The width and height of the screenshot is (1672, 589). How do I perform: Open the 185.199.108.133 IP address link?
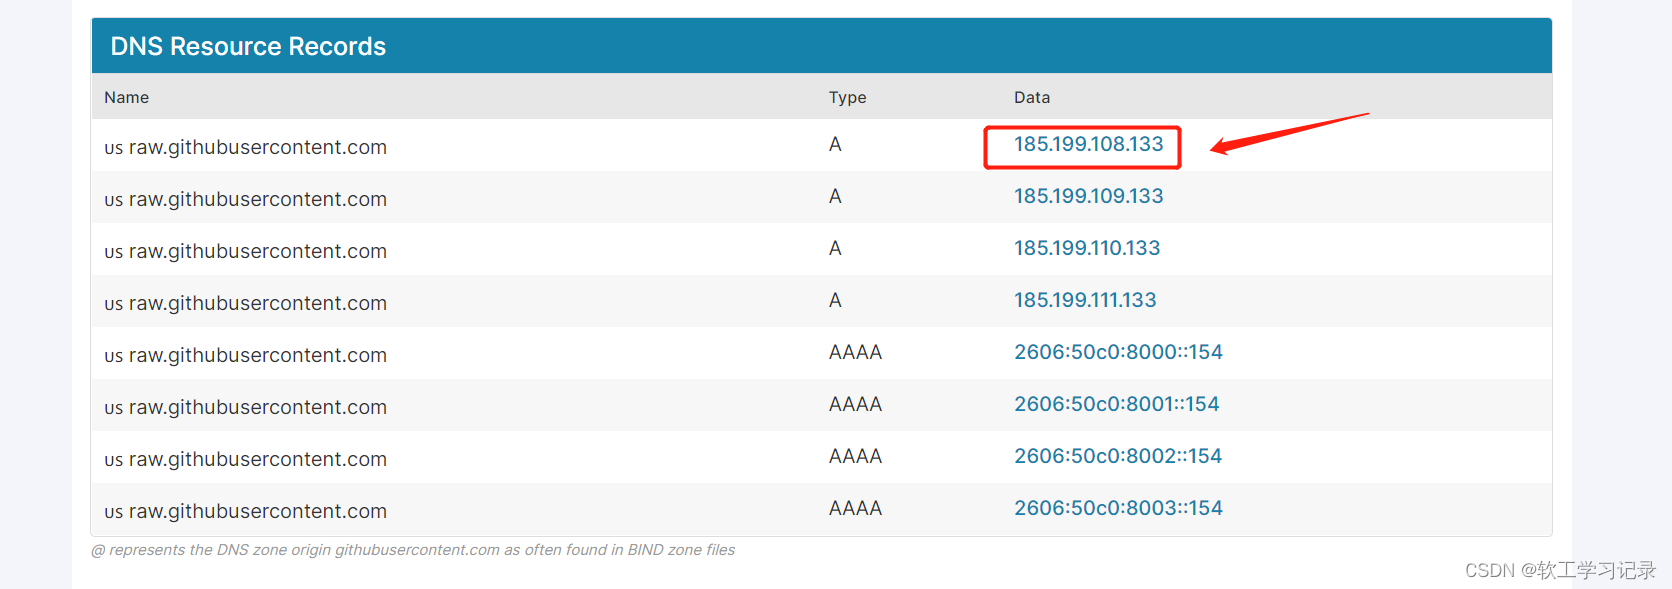tap(1088, 144)
